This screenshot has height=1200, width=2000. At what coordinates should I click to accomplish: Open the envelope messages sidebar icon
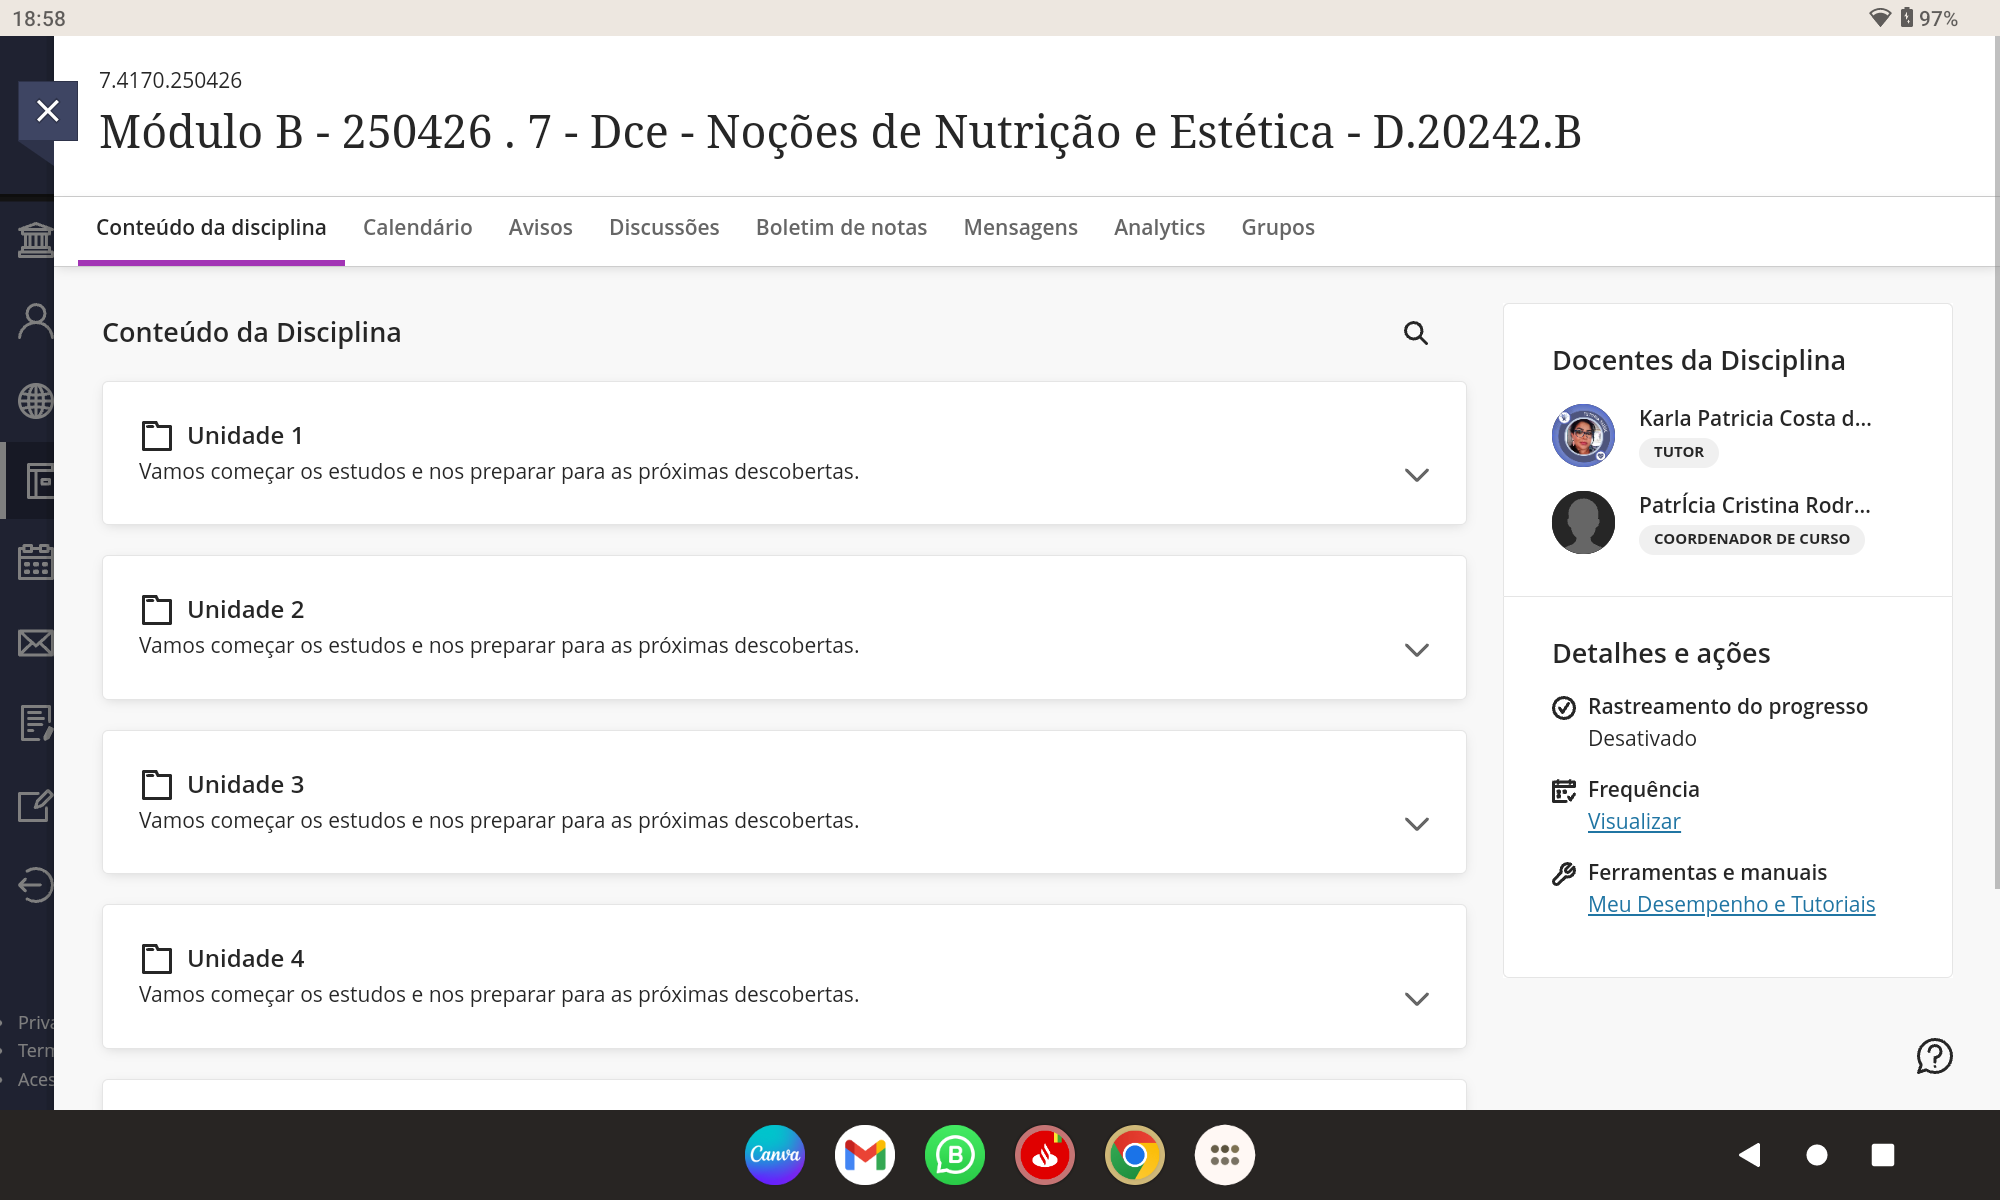click(35, 643)
